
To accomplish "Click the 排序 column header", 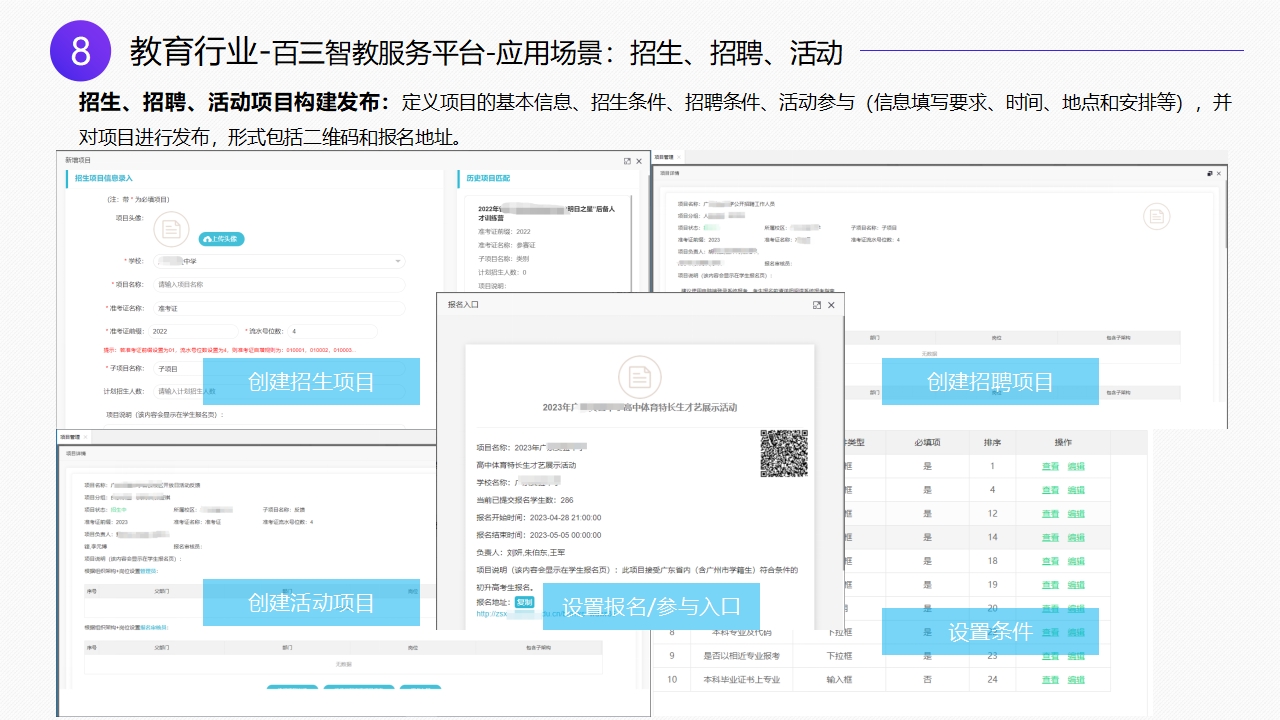I will click(x=992, y=443).
